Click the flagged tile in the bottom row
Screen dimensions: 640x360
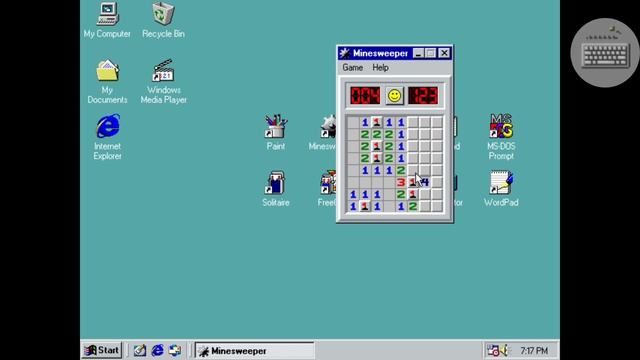point(364,207)
